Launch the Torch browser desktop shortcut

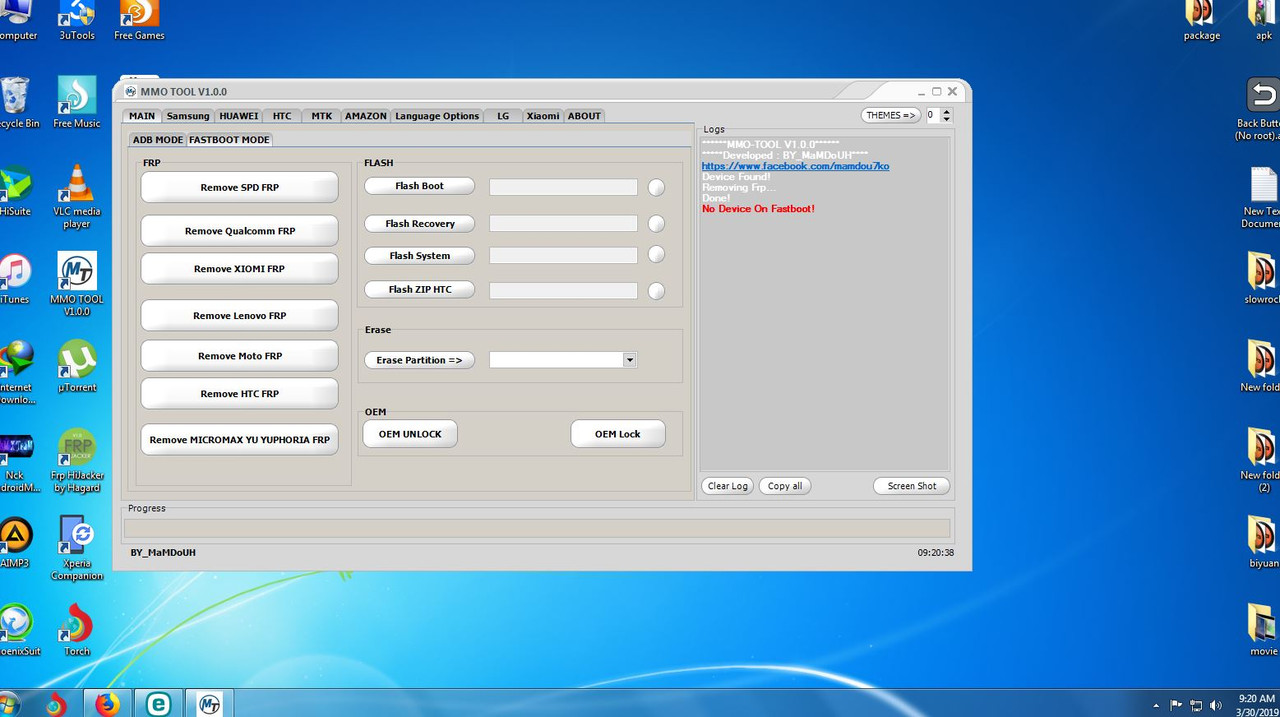77,630
